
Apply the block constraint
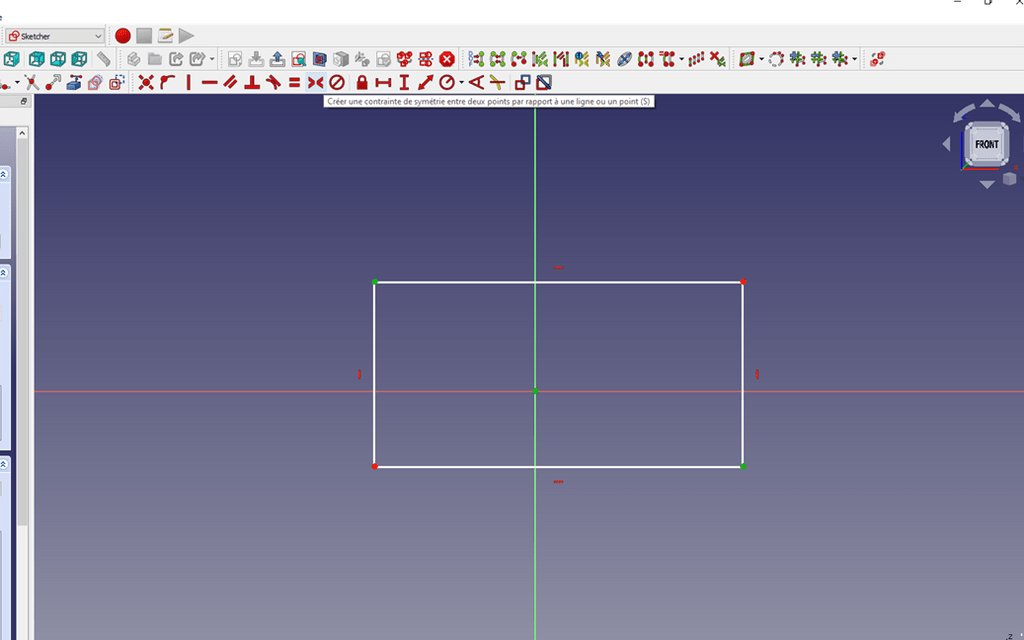(x=336, y=82)
